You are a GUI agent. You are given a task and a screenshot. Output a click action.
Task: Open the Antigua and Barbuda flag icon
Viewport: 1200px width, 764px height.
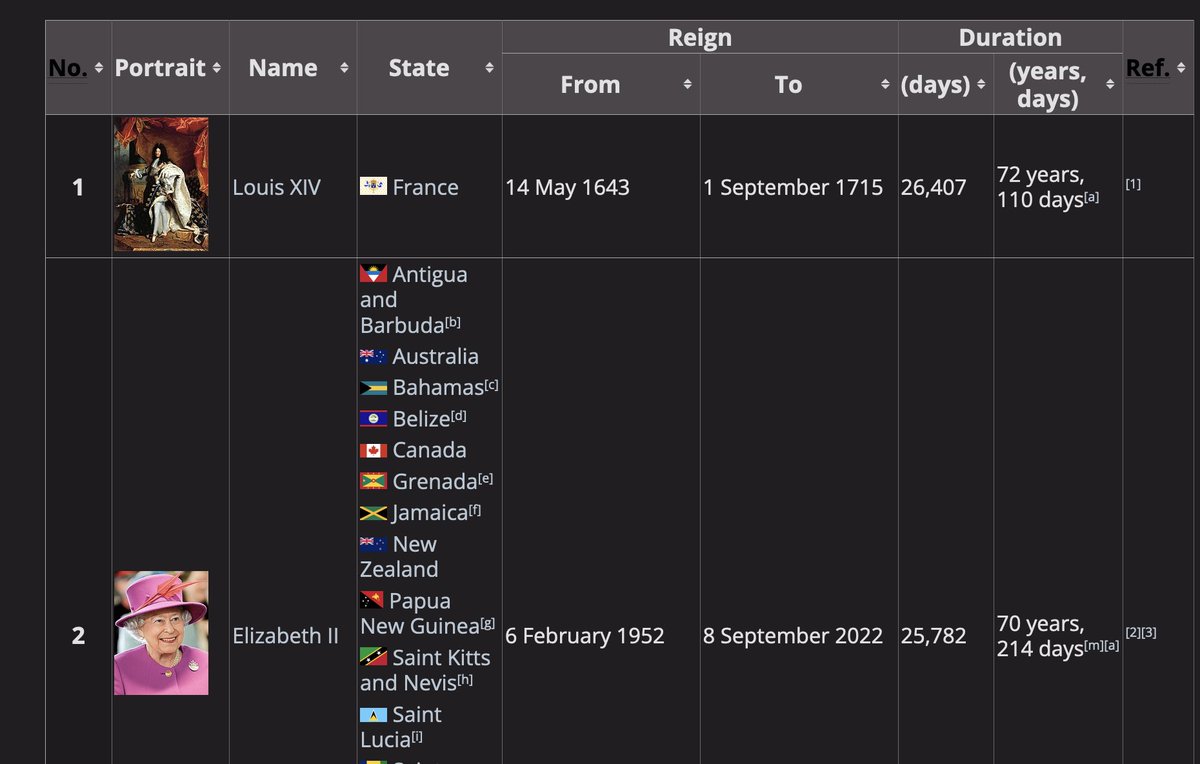coord(373,274)
